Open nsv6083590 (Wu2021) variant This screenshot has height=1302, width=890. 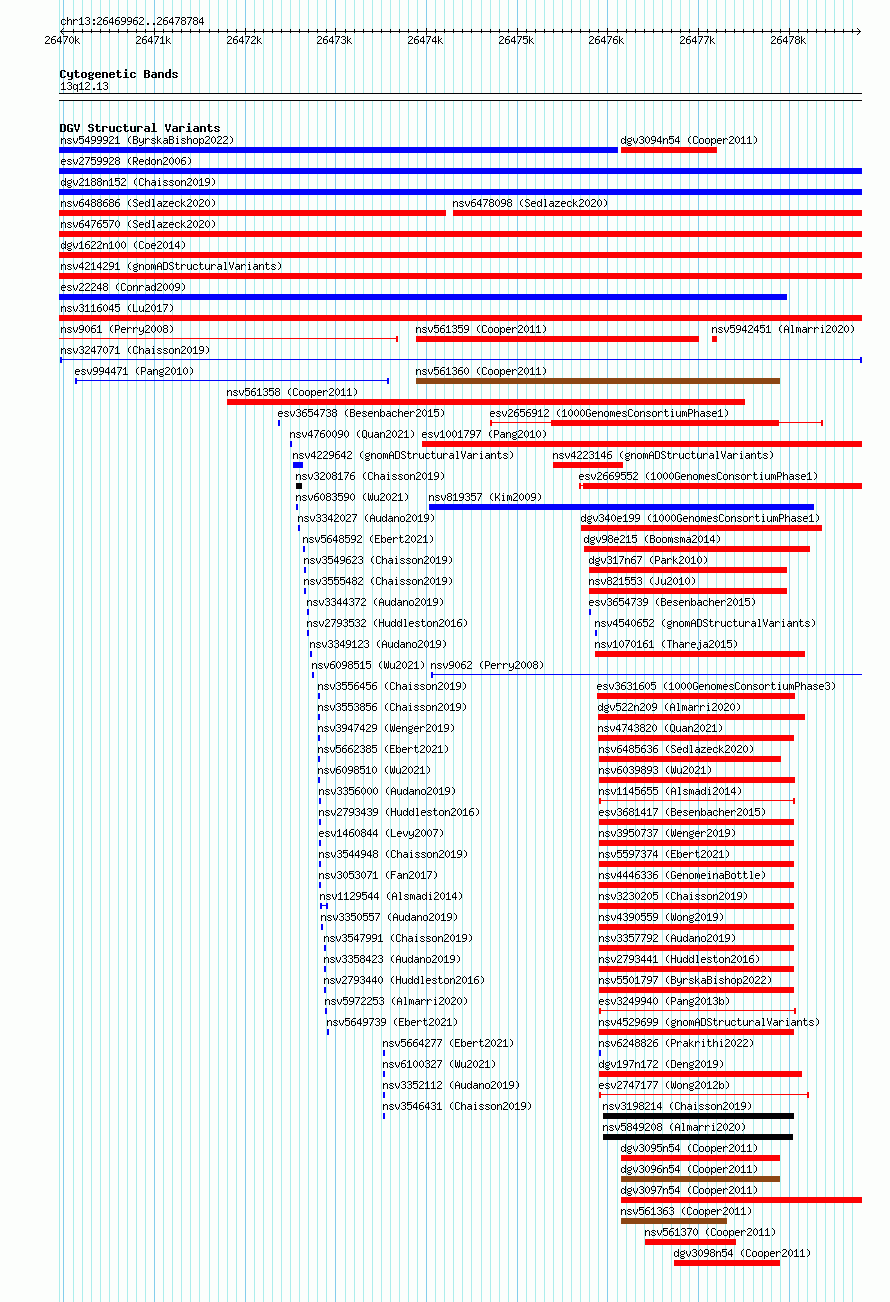point(352,497)
